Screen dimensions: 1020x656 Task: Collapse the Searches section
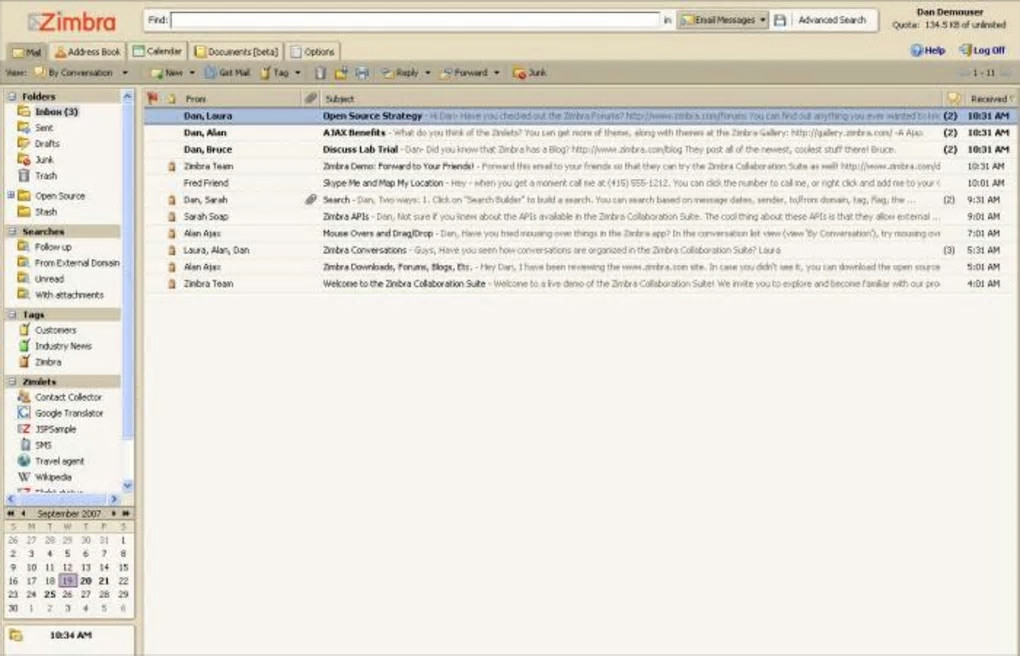(x=12, y=232)
